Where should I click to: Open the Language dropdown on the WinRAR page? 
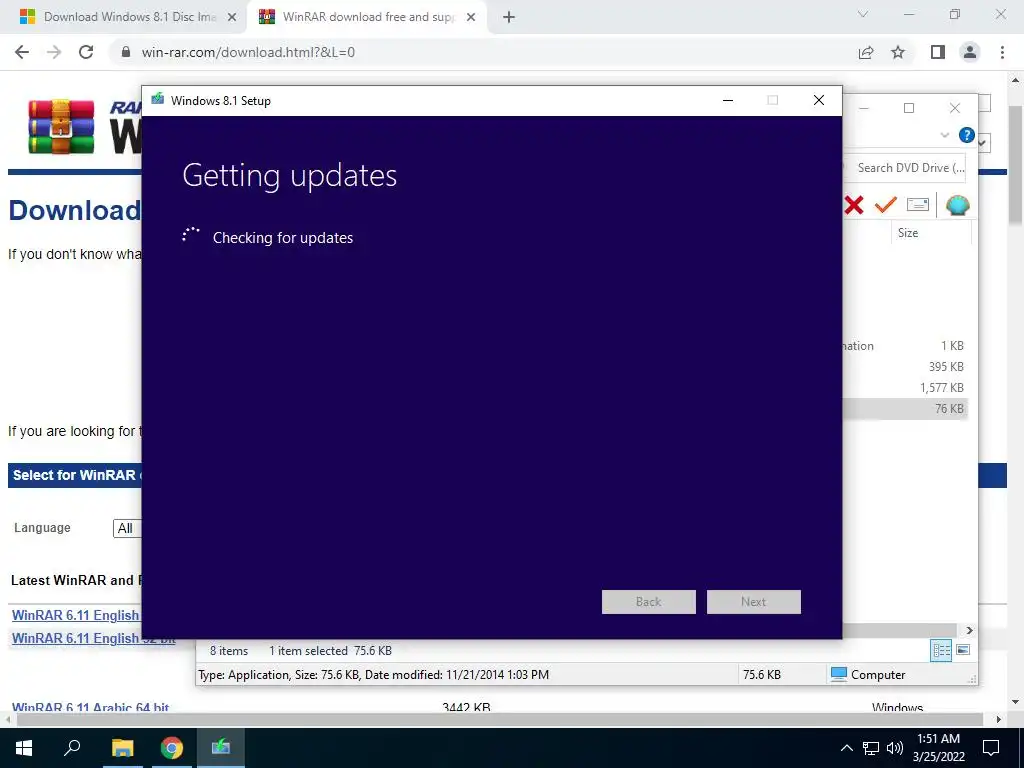pyautogui.click(x=127, y=528)
